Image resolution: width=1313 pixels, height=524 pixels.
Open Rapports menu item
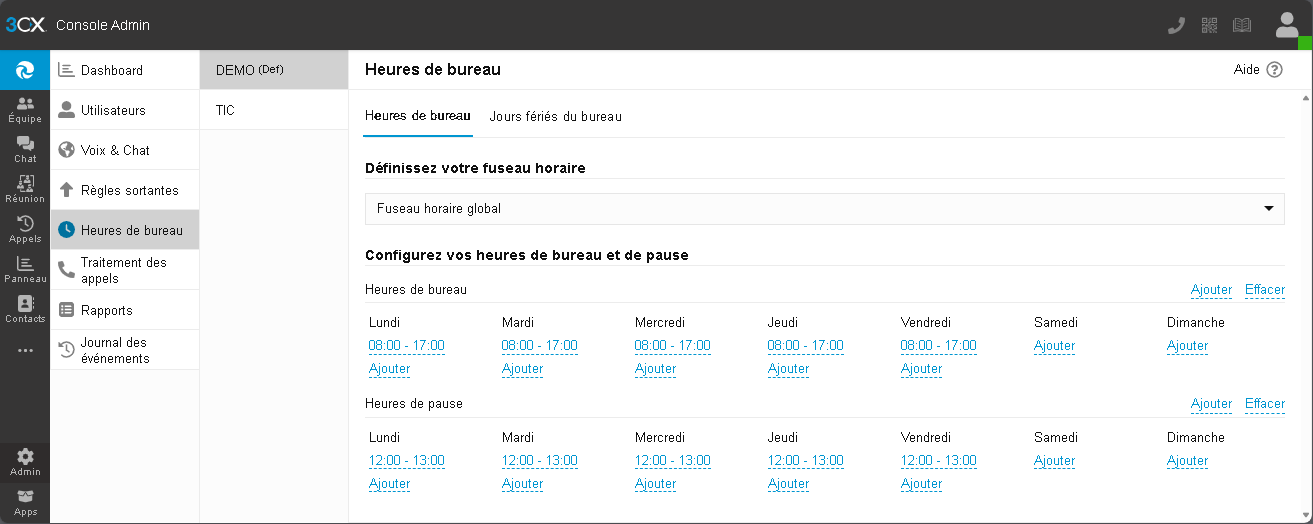tap(125, 310)
